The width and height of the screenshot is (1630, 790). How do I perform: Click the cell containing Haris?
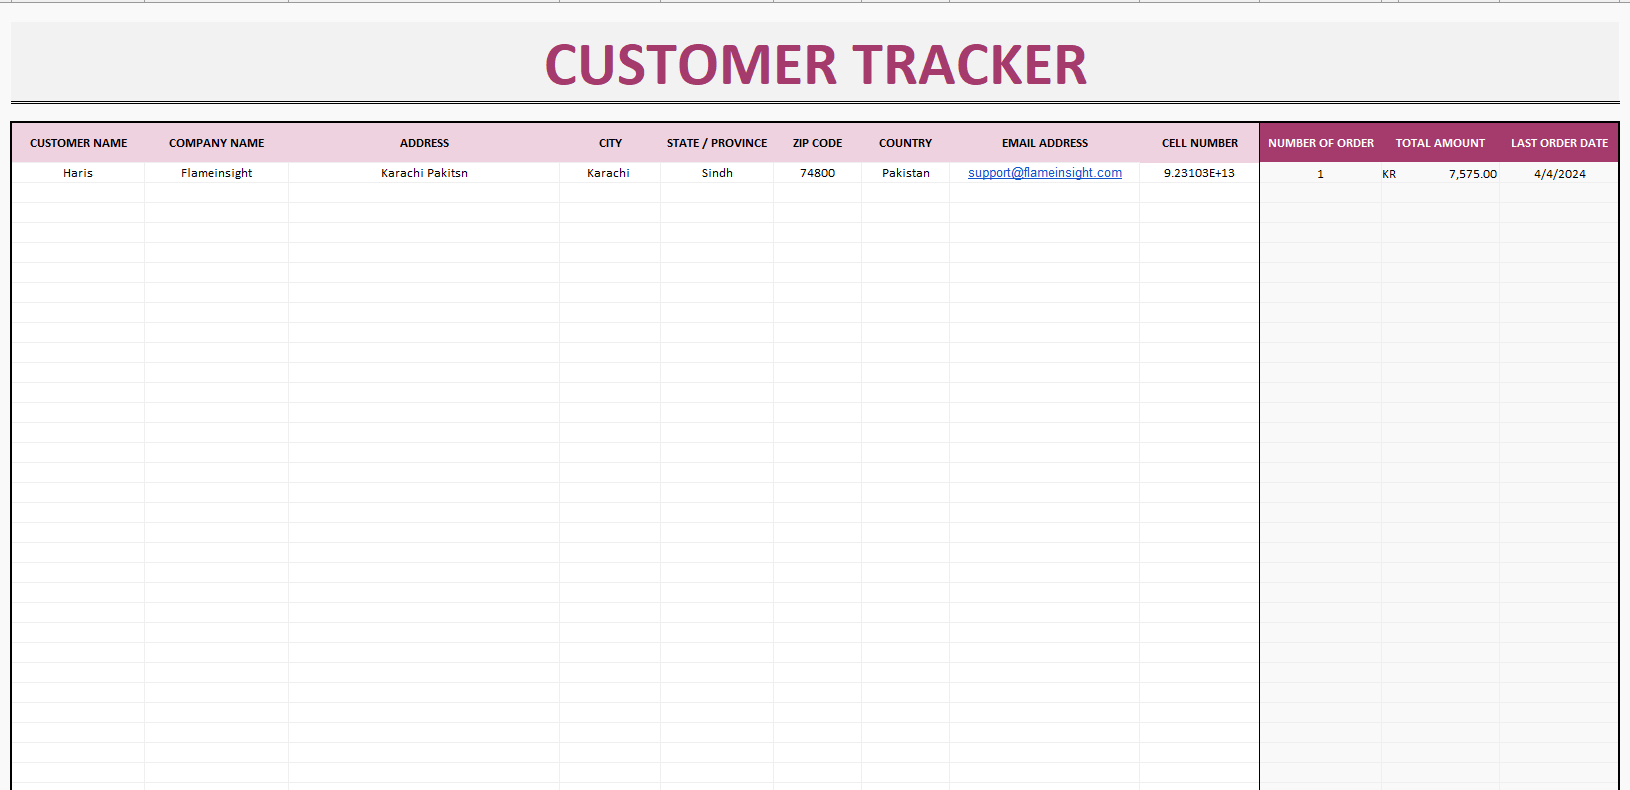tap(78, 173)
